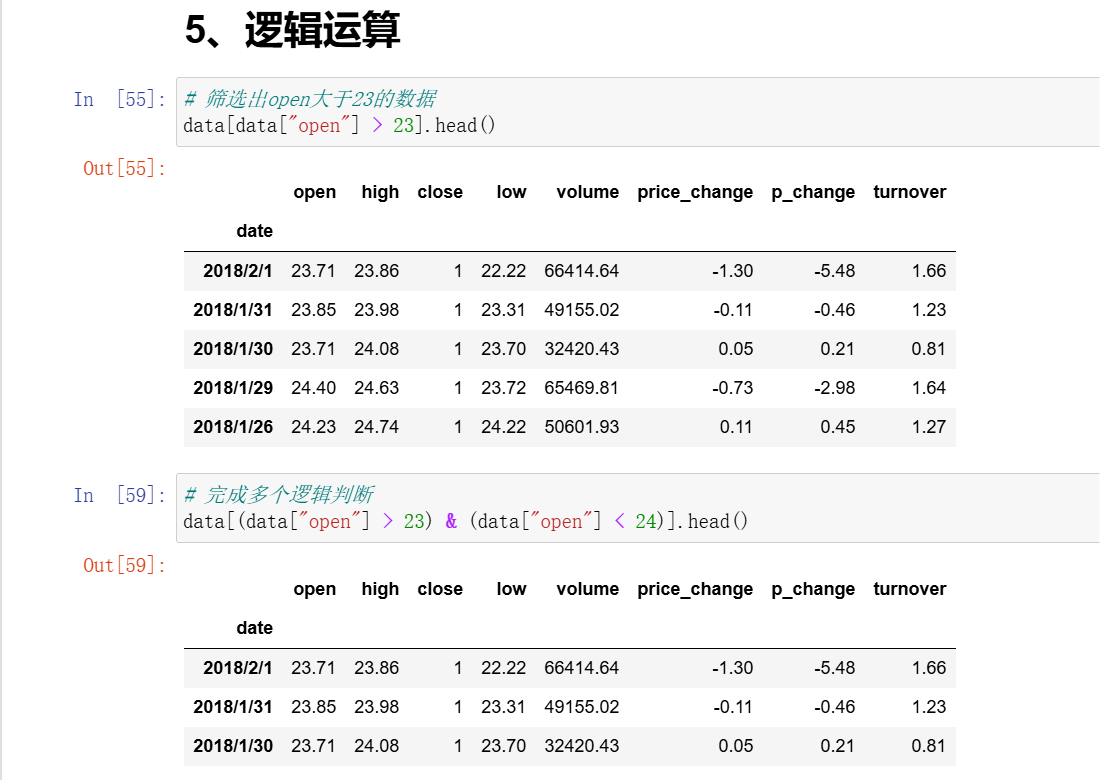Click row label 2018/2/1 in Out[59] table

(x=238, y=668)
